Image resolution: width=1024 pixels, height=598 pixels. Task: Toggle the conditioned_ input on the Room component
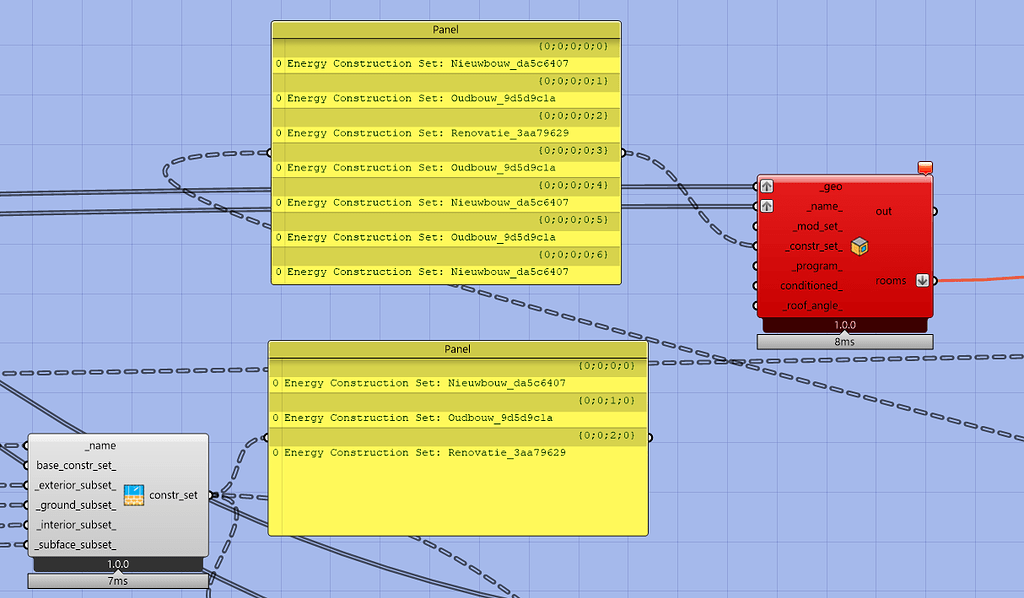pos(812,285)
